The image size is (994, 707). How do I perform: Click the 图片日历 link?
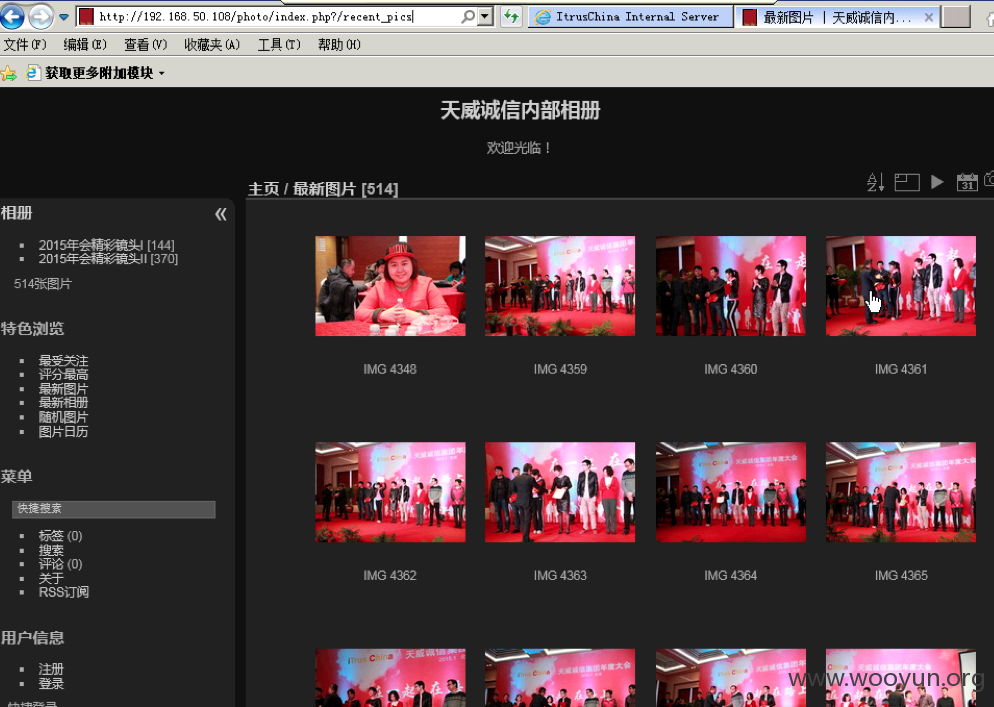[63, 432]
